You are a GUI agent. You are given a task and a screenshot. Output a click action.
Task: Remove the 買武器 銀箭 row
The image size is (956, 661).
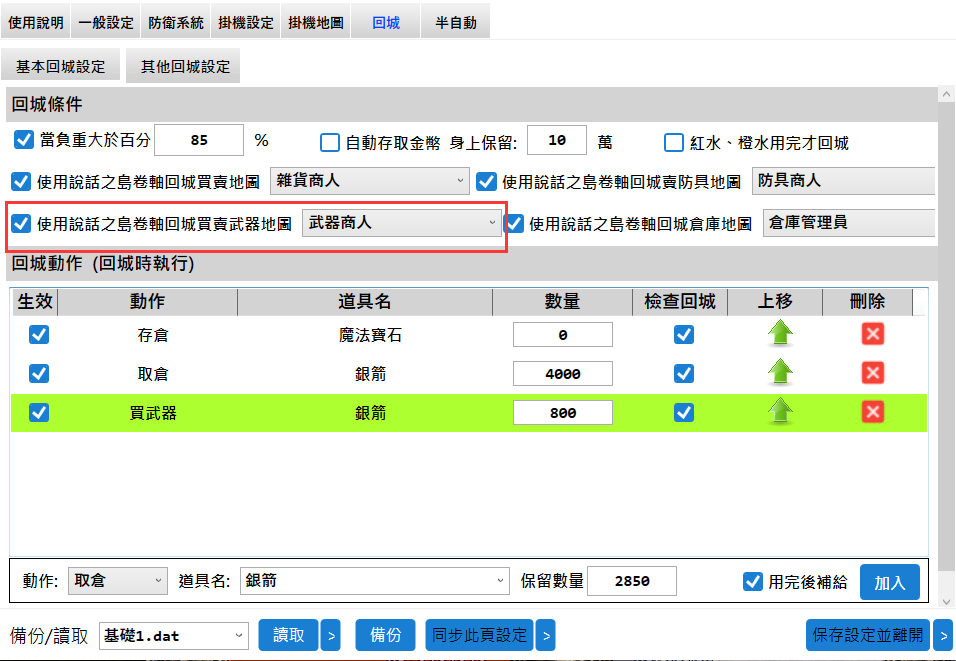pos(872,411)
